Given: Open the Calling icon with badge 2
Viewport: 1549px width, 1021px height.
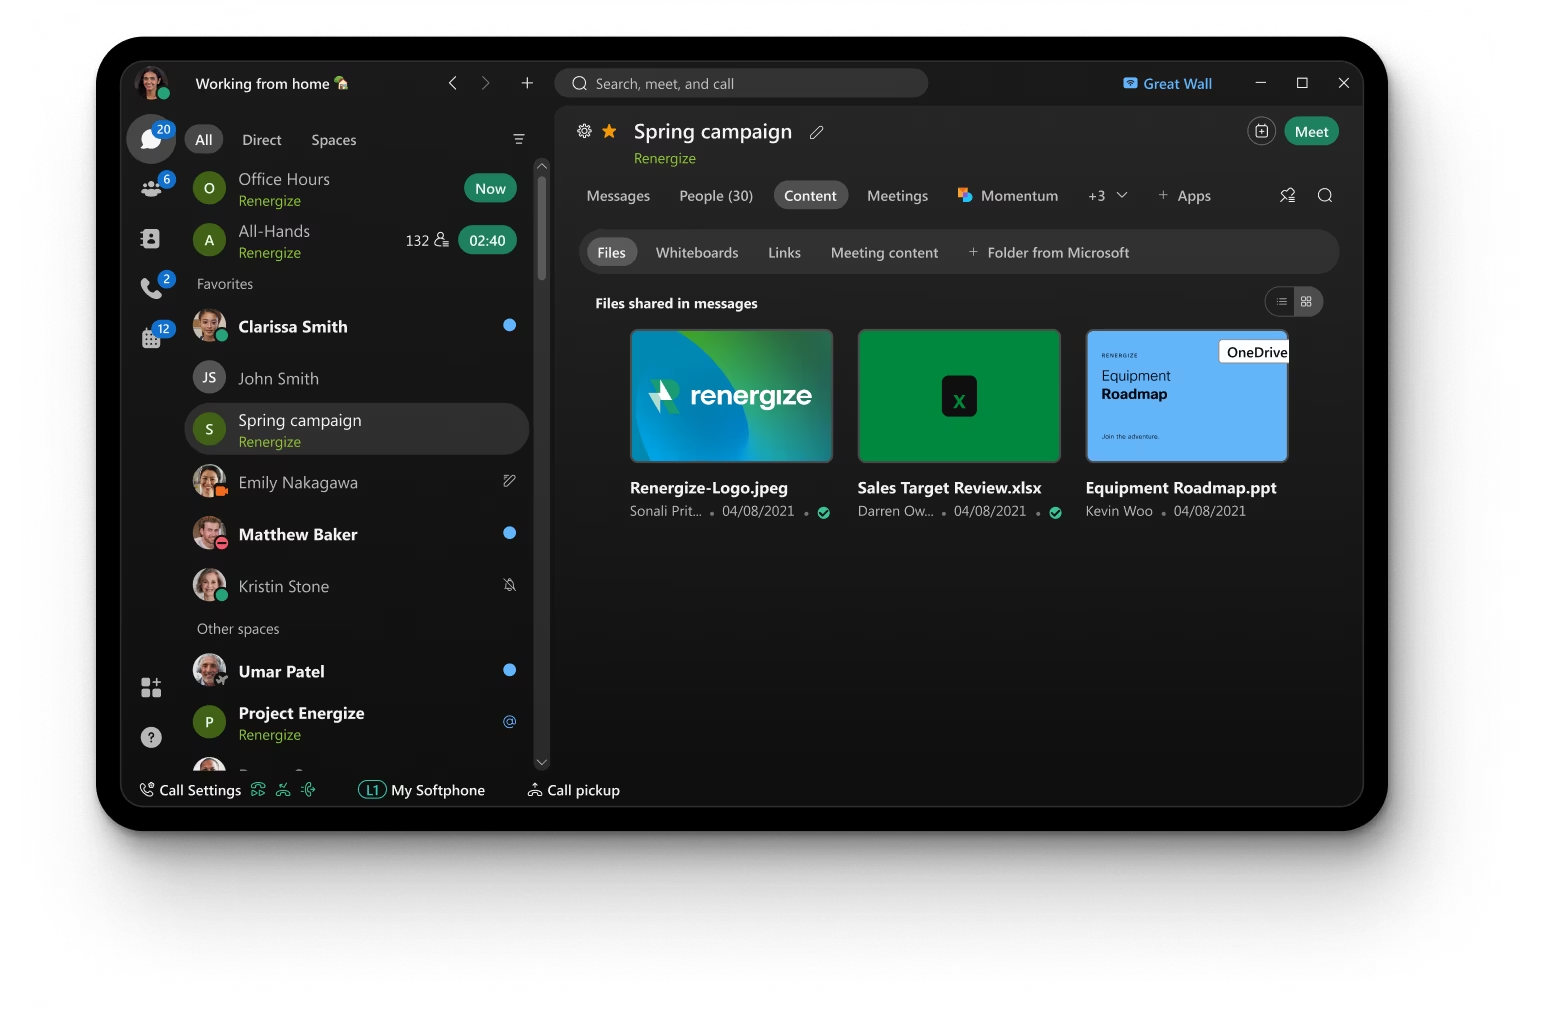Looking at the screenshot, I should 151,288.
